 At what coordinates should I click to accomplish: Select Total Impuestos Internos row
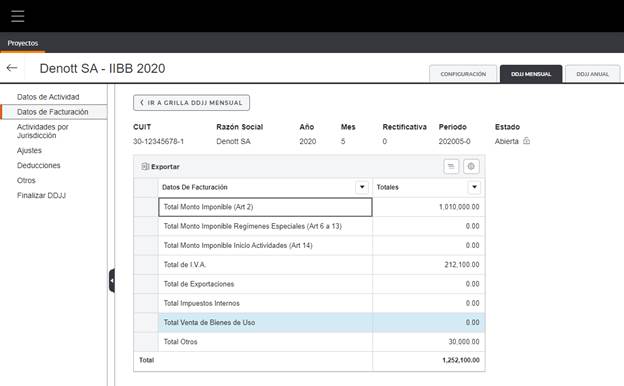click(310, 303)
